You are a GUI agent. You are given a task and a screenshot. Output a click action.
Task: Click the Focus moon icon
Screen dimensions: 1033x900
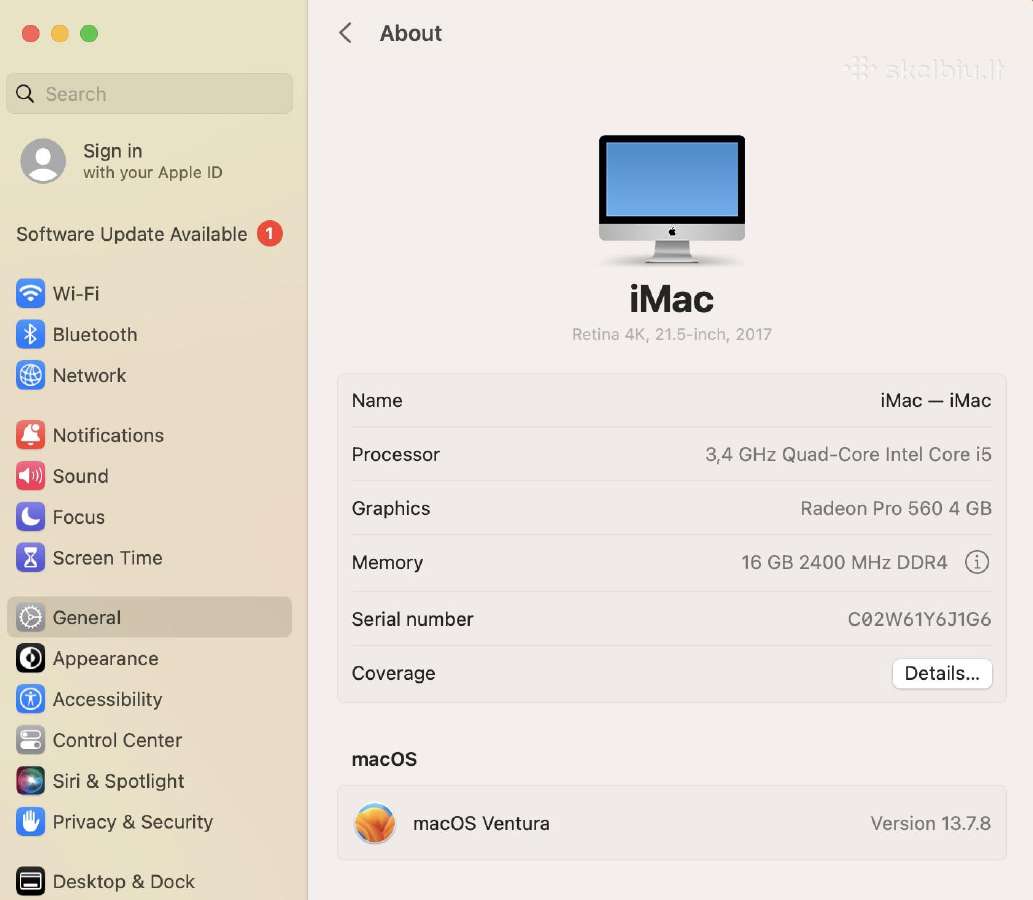click(30, 517)
